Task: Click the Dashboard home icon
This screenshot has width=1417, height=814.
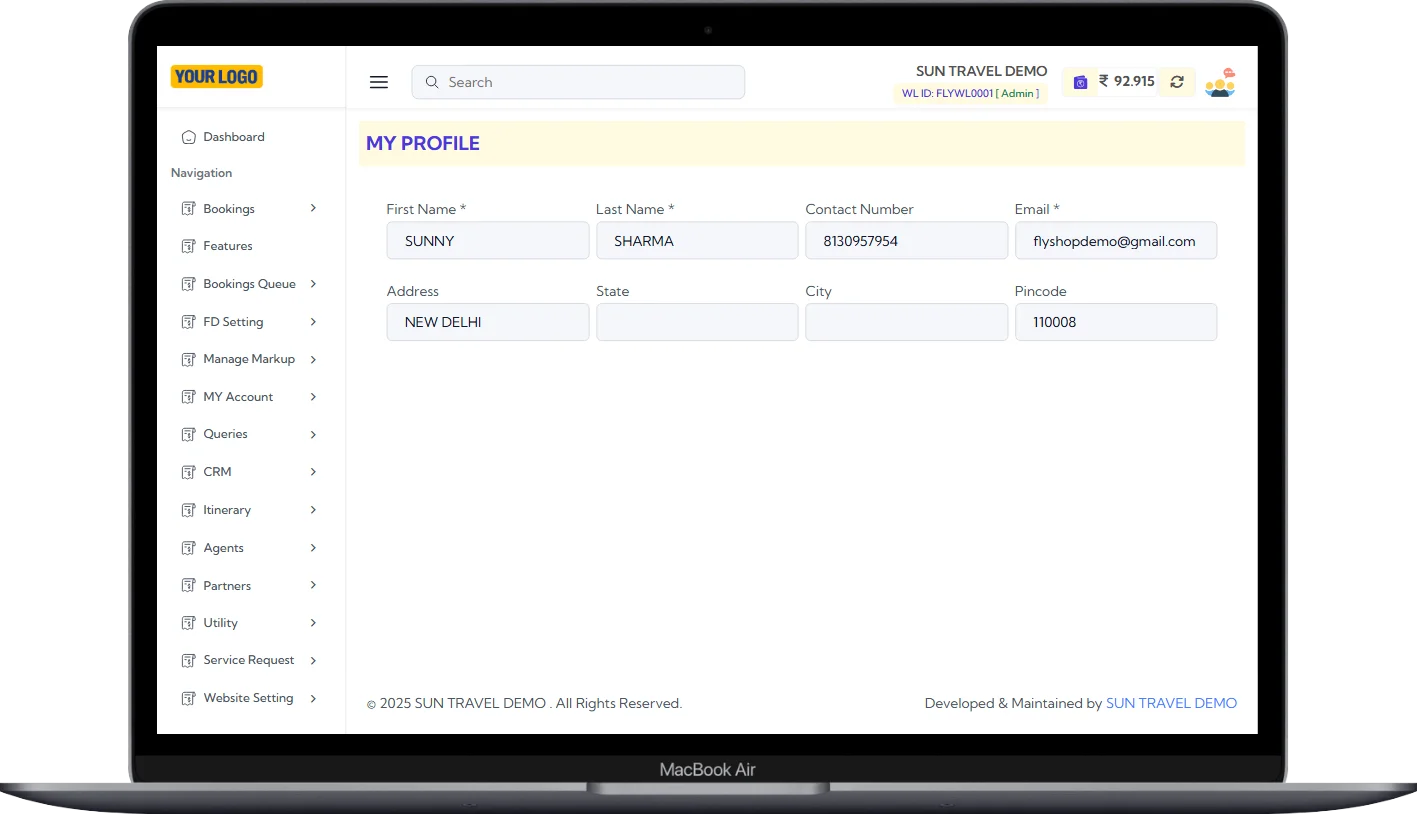Action: pyautogui.click(x=188, y=137)
